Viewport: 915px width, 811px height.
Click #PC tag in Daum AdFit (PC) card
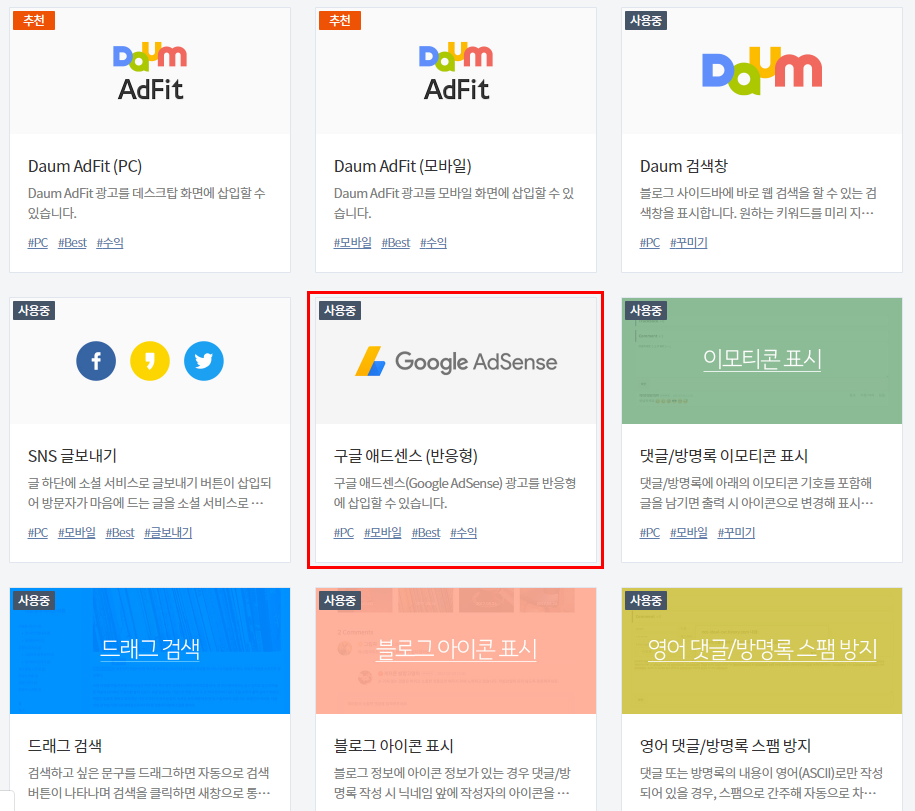[38, 243]
